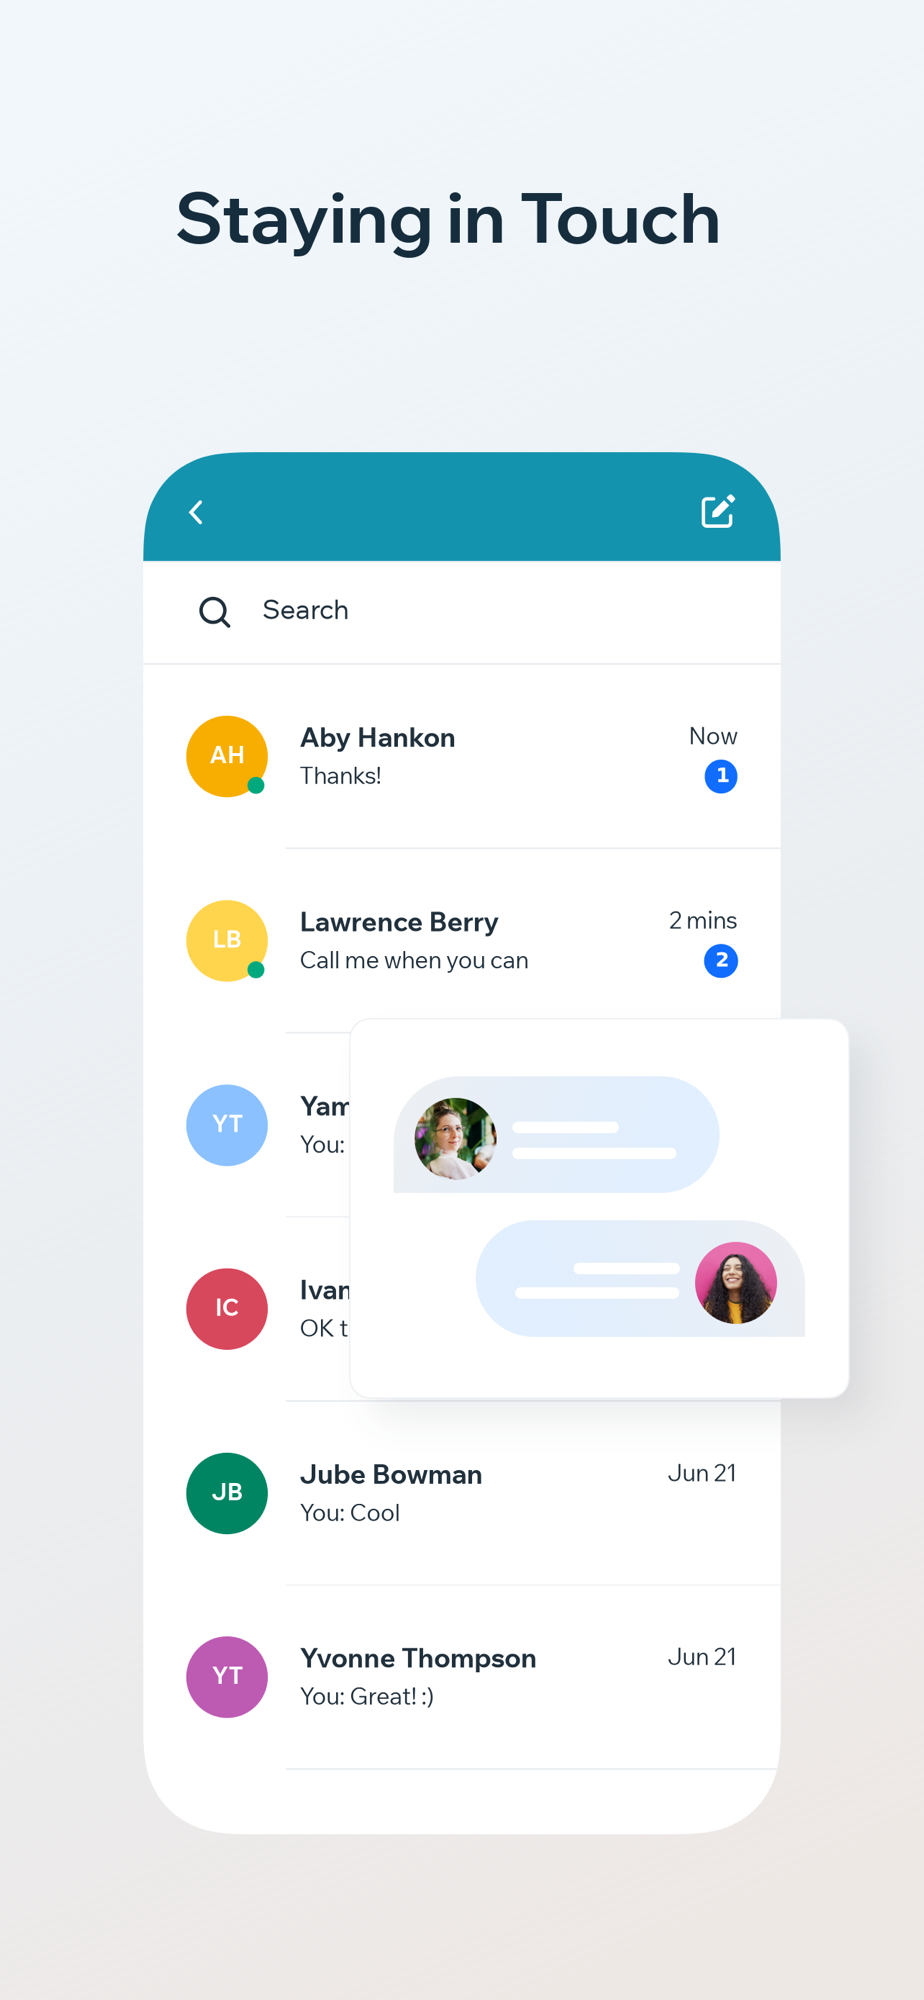Tap the light blue YT avatar
The width and height of the screenshot is (924, 2000).
227,1125
